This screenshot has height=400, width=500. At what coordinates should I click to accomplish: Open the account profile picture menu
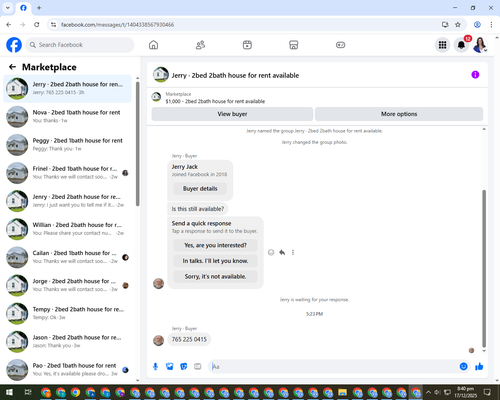point(480,45)
